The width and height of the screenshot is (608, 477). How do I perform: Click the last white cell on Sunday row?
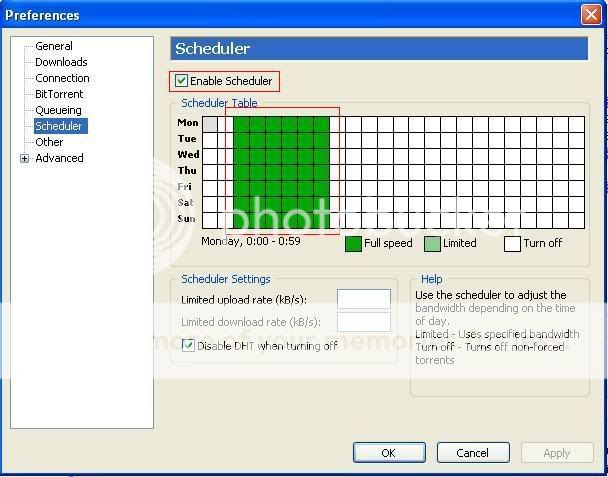click(x=577, y=220)
